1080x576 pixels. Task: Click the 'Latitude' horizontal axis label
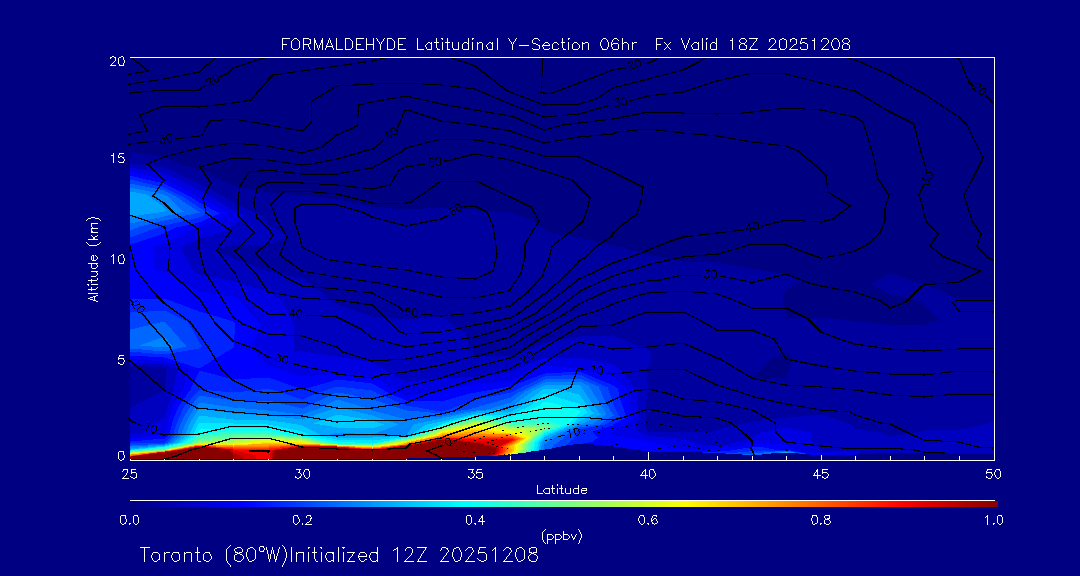tap(561, 490)
